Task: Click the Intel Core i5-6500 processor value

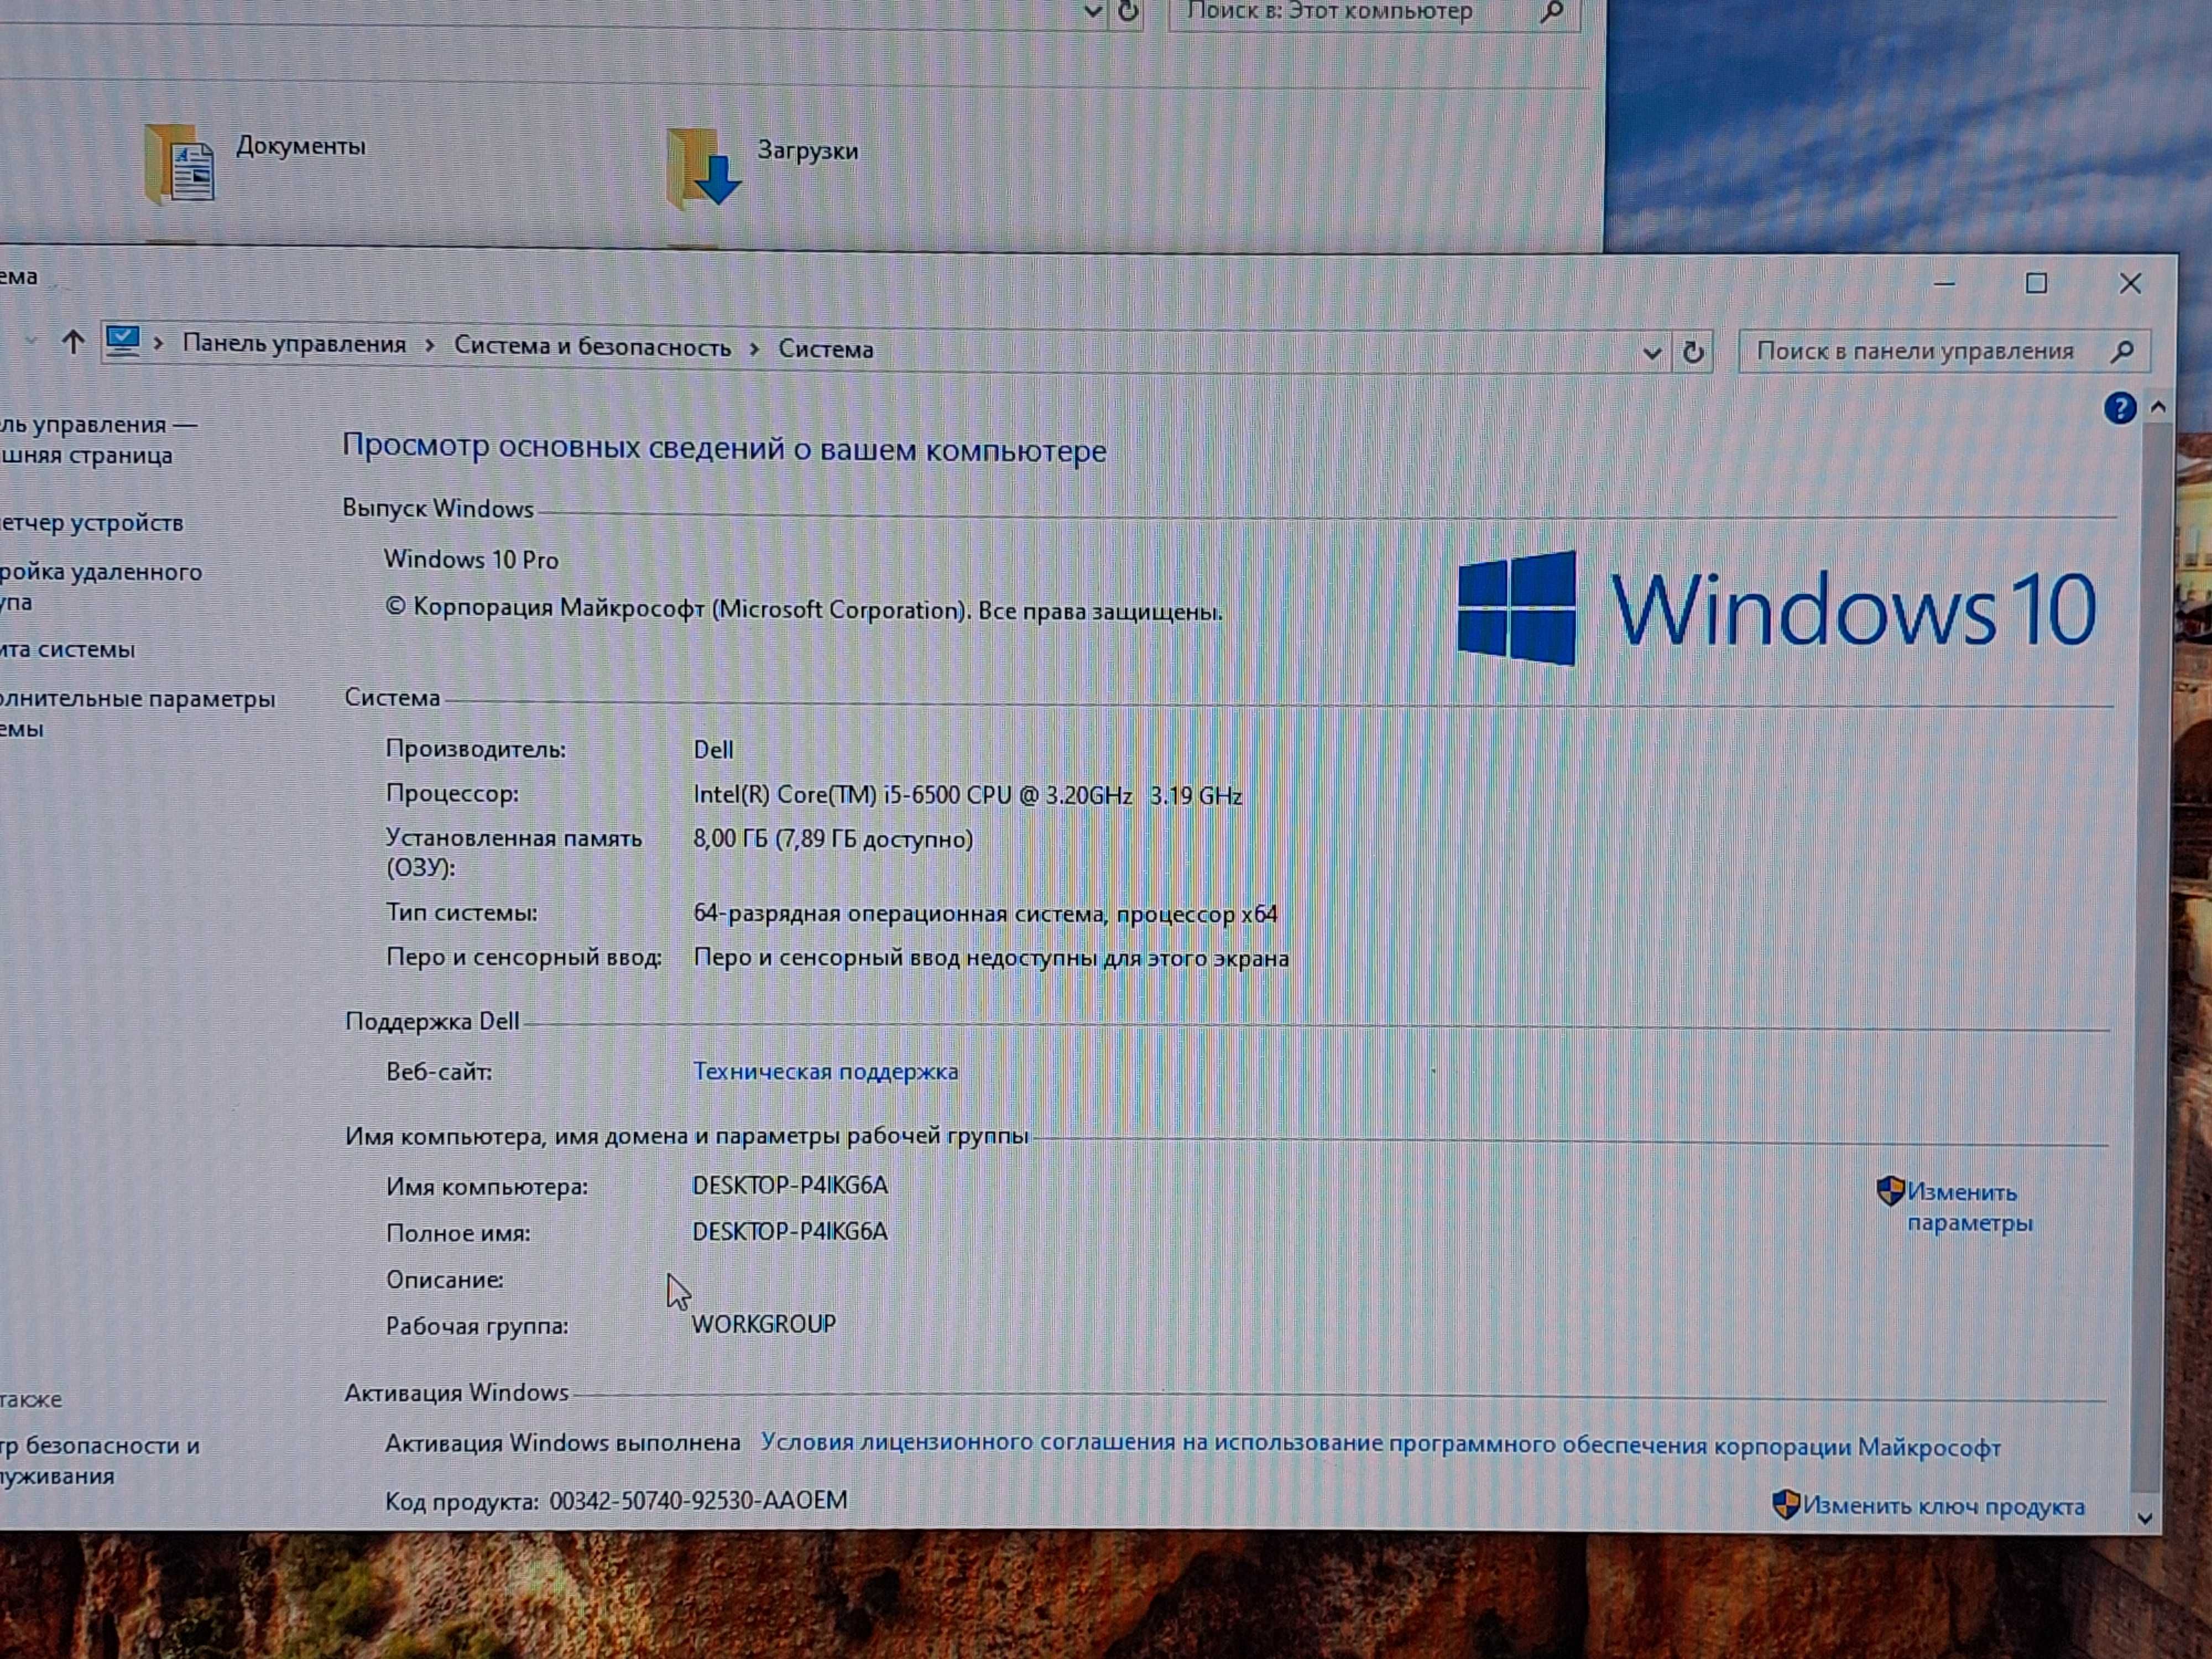Action: pyautogui.click(x=967, y=796)
